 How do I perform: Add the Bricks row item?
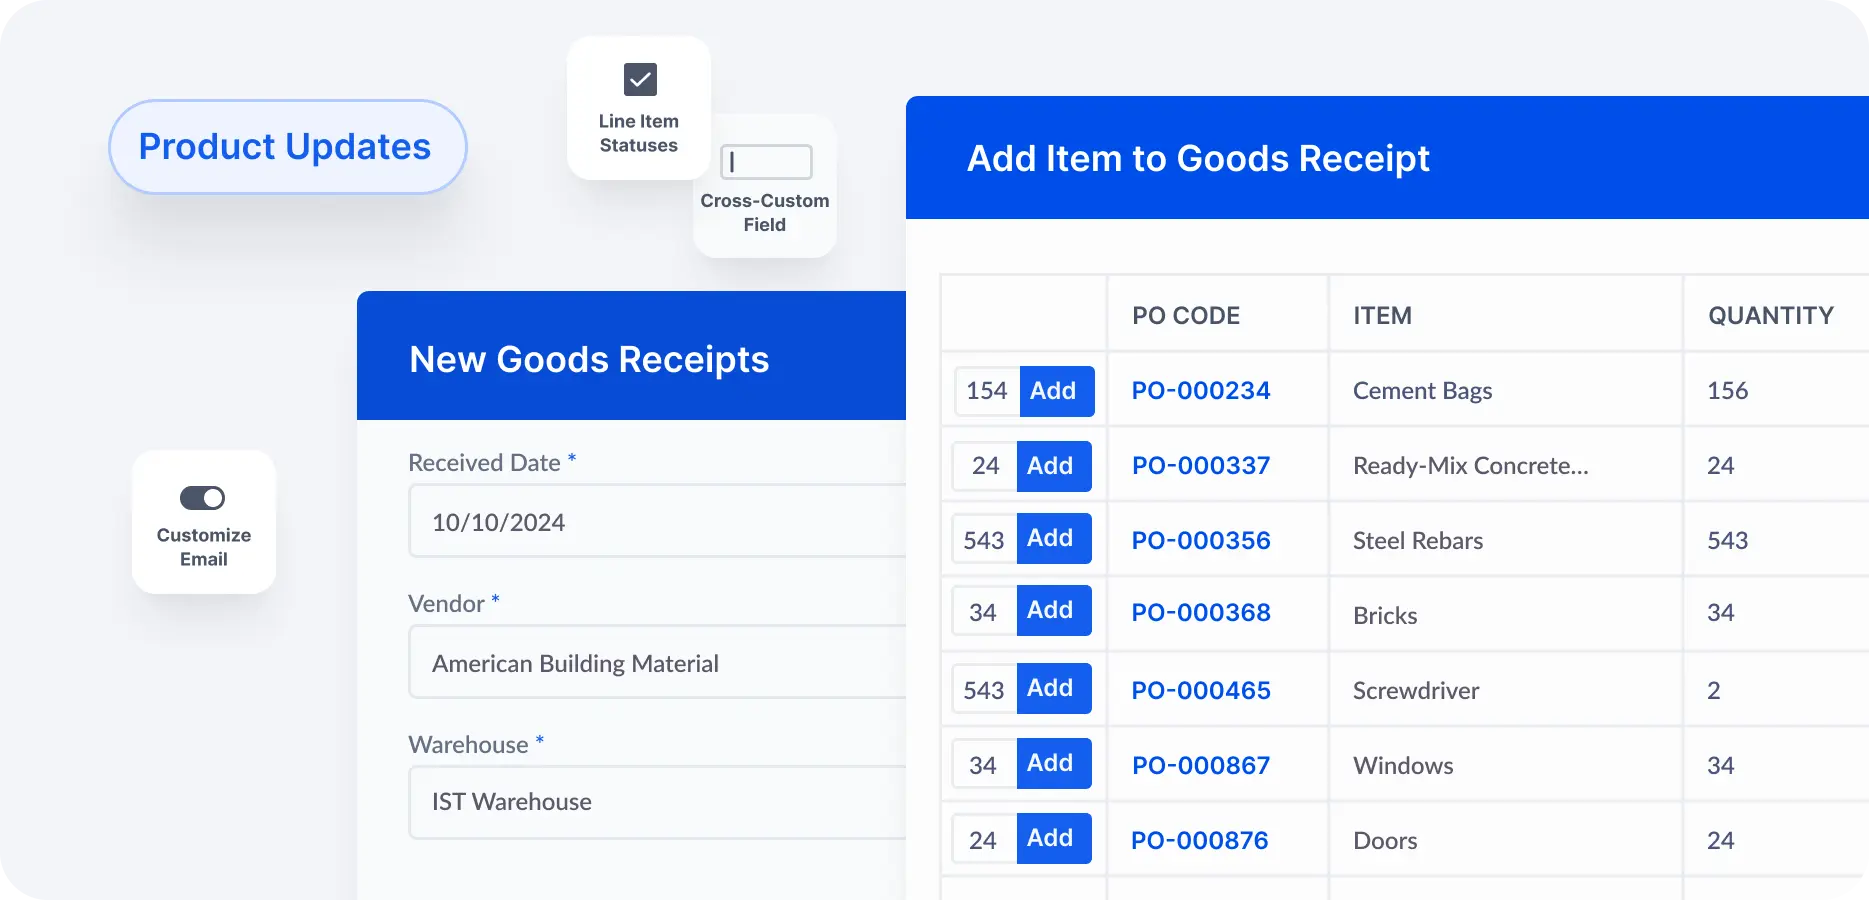[1053, 610]
